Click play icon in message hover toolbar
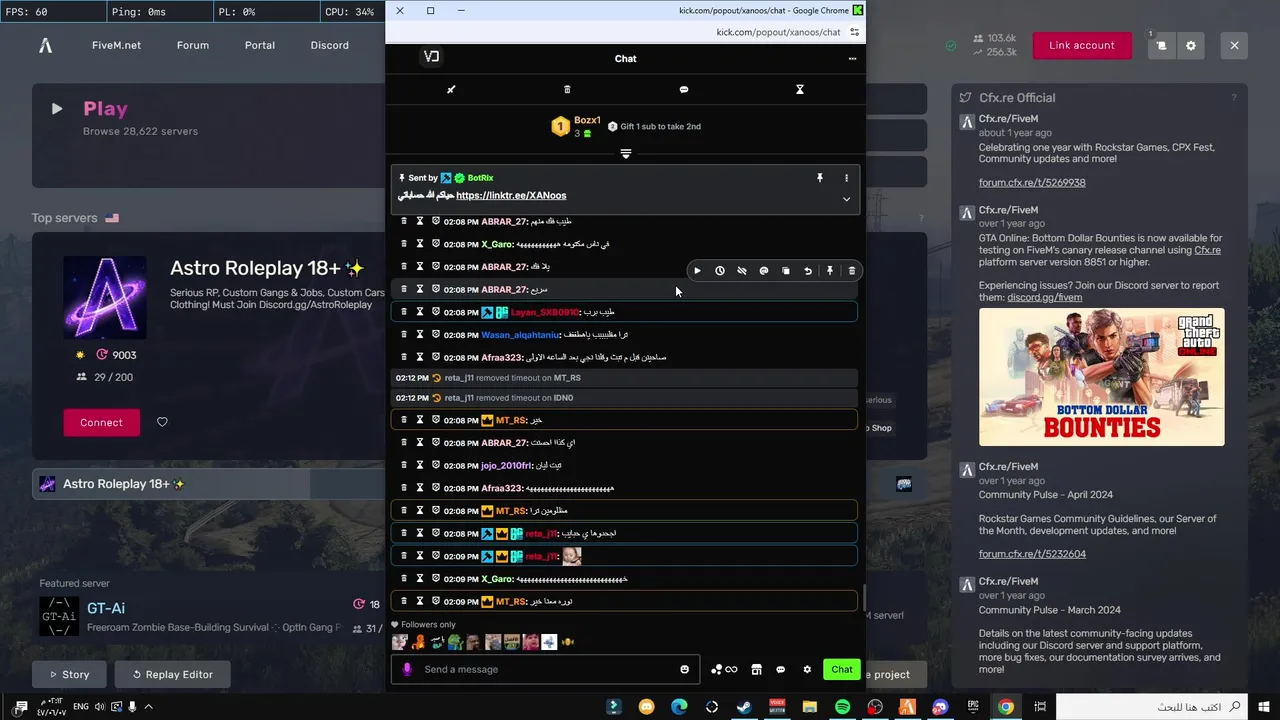Screen dimensions: 1280x720 click(x=697, y=271)
